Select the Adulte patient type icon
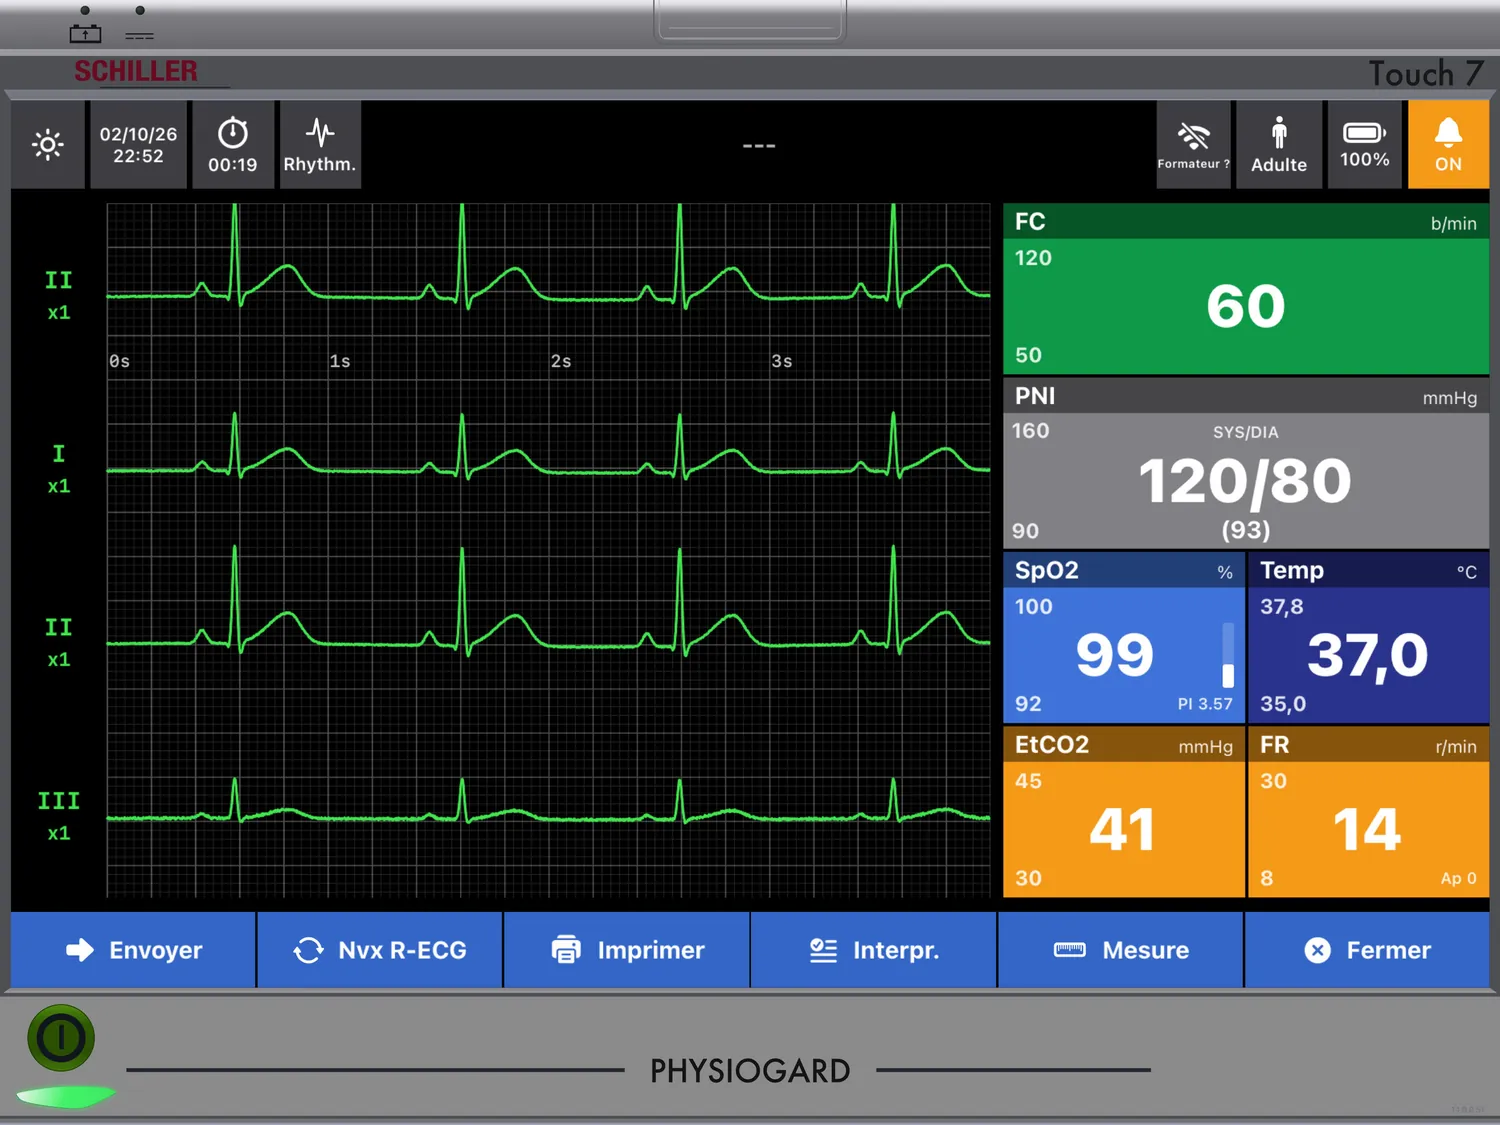Viewport: 1500px width, 1125px height. [1279, 145]
